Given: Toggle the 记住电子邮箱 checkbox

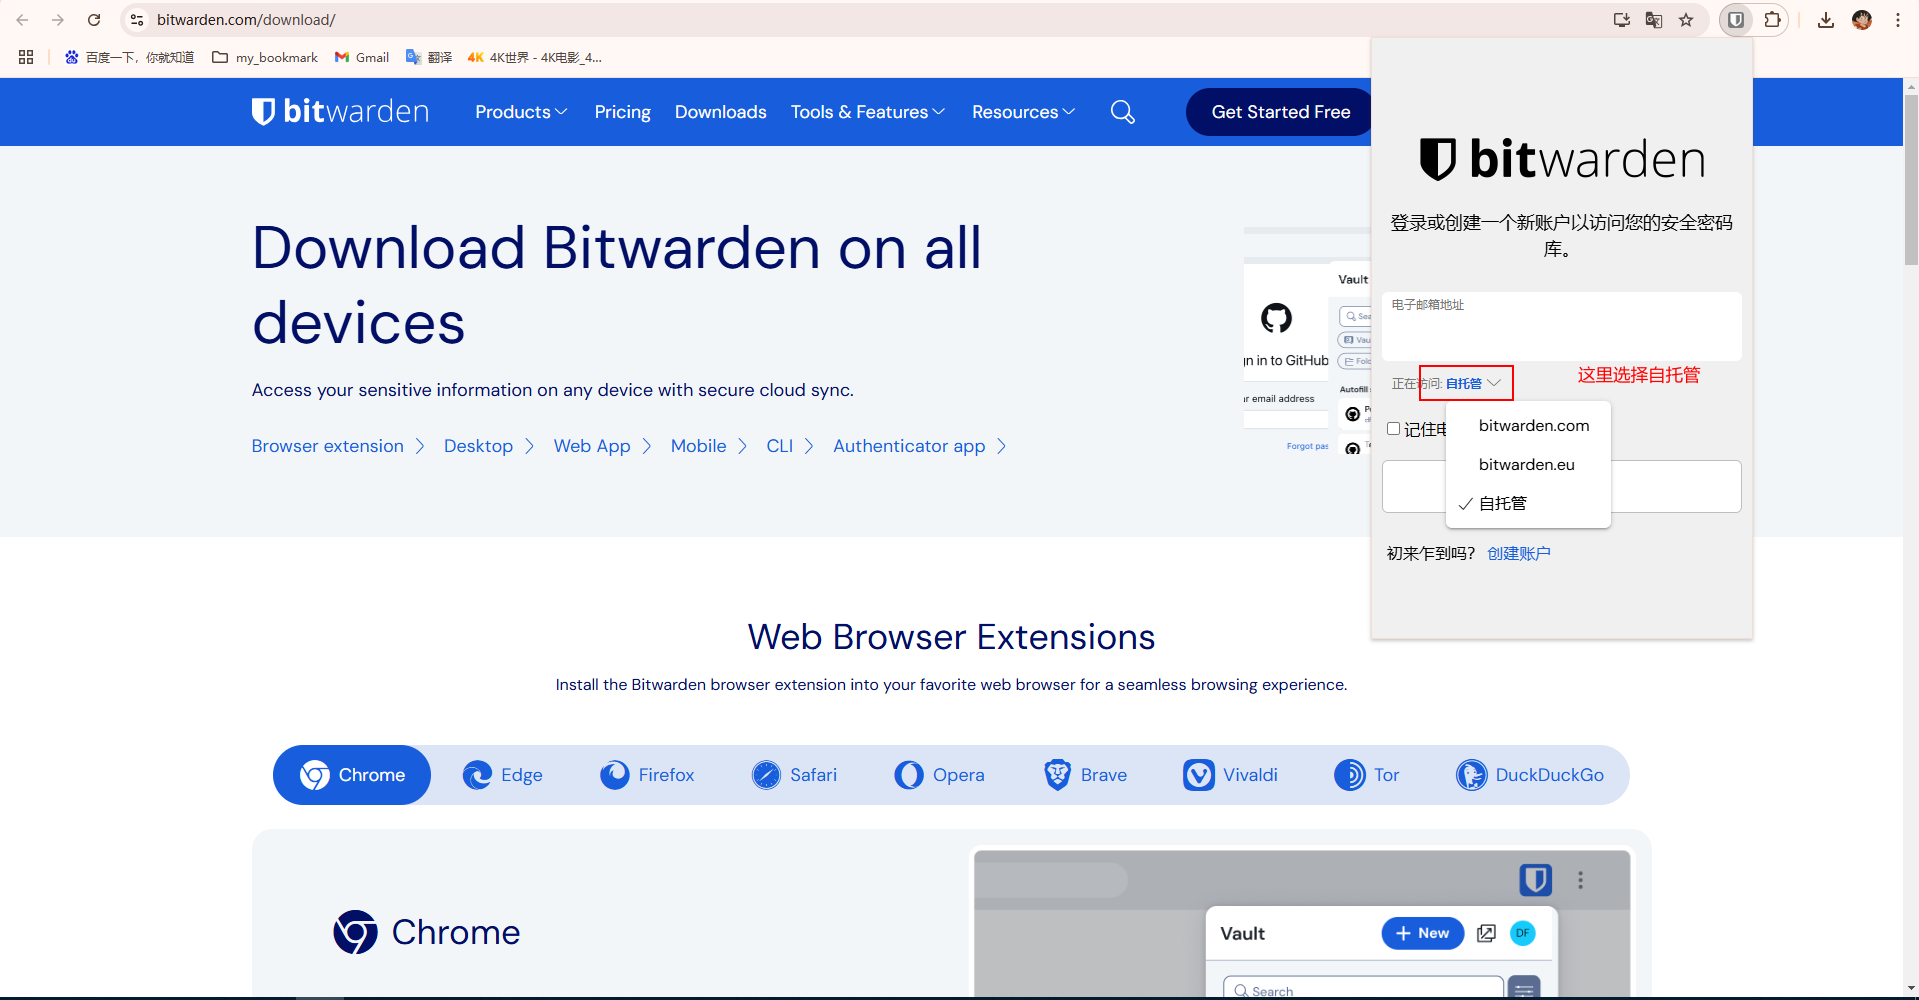Looking at the screenshot, I should (x=1393, y=429).
